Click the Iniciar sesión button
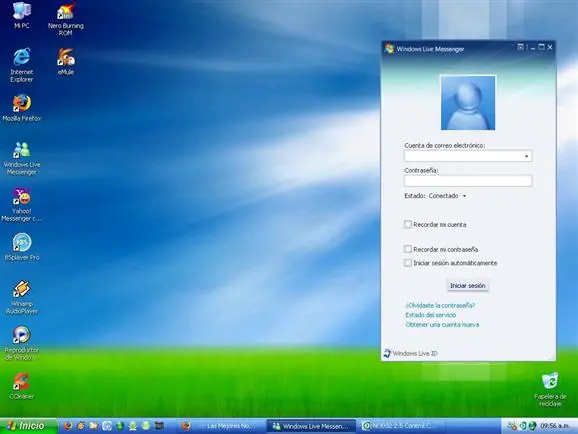The width and height of the screenshot is (578, 434). (468, 285)
